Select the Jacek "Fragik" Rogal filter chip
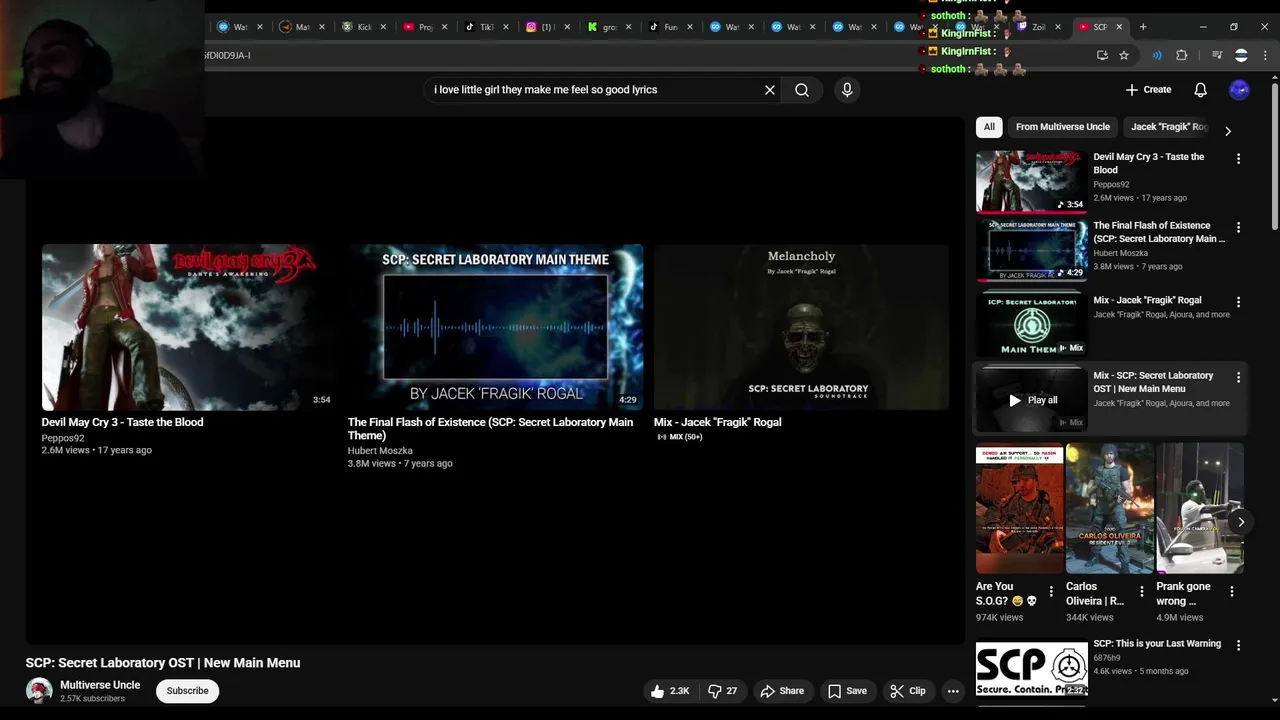 click(1170, 127)
